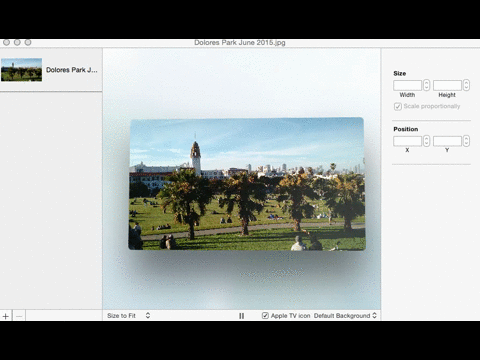Open the Default Background dropdown
Image resolution: width=480 pixels, height=360 pixels.
[345, 315]
